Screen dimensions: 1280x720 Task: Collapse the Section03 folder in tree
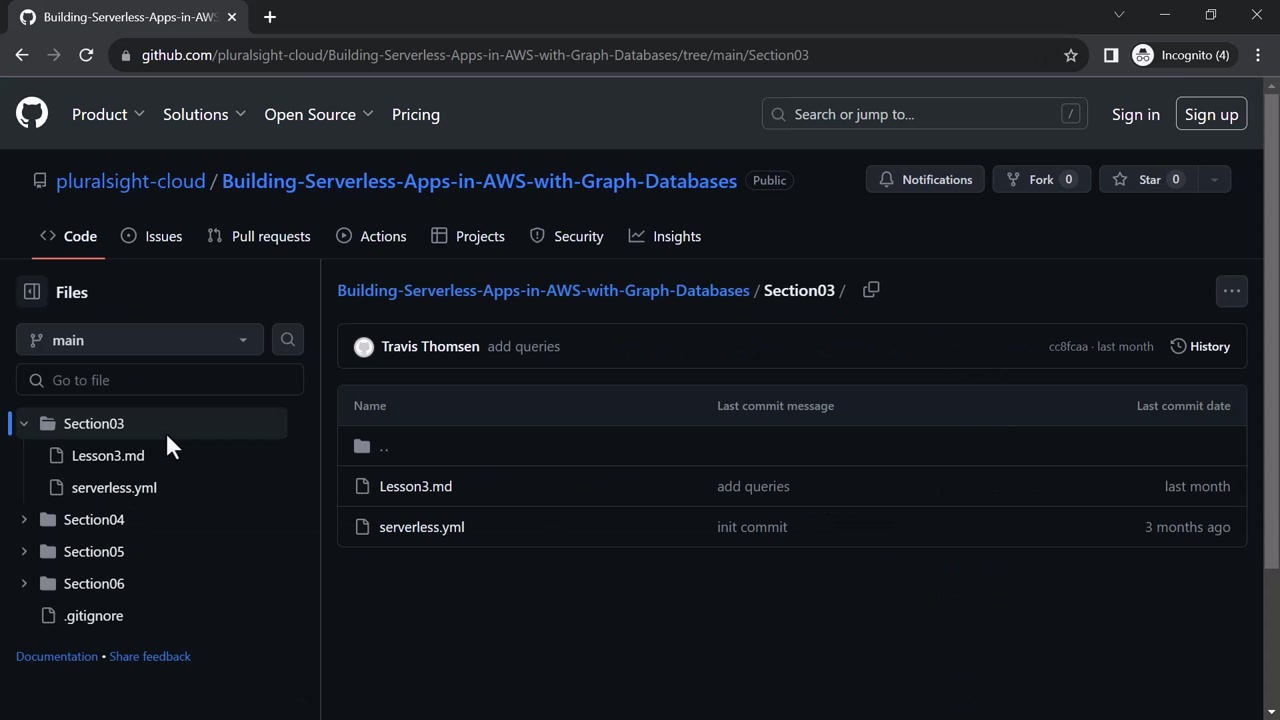tap(24, 424)
